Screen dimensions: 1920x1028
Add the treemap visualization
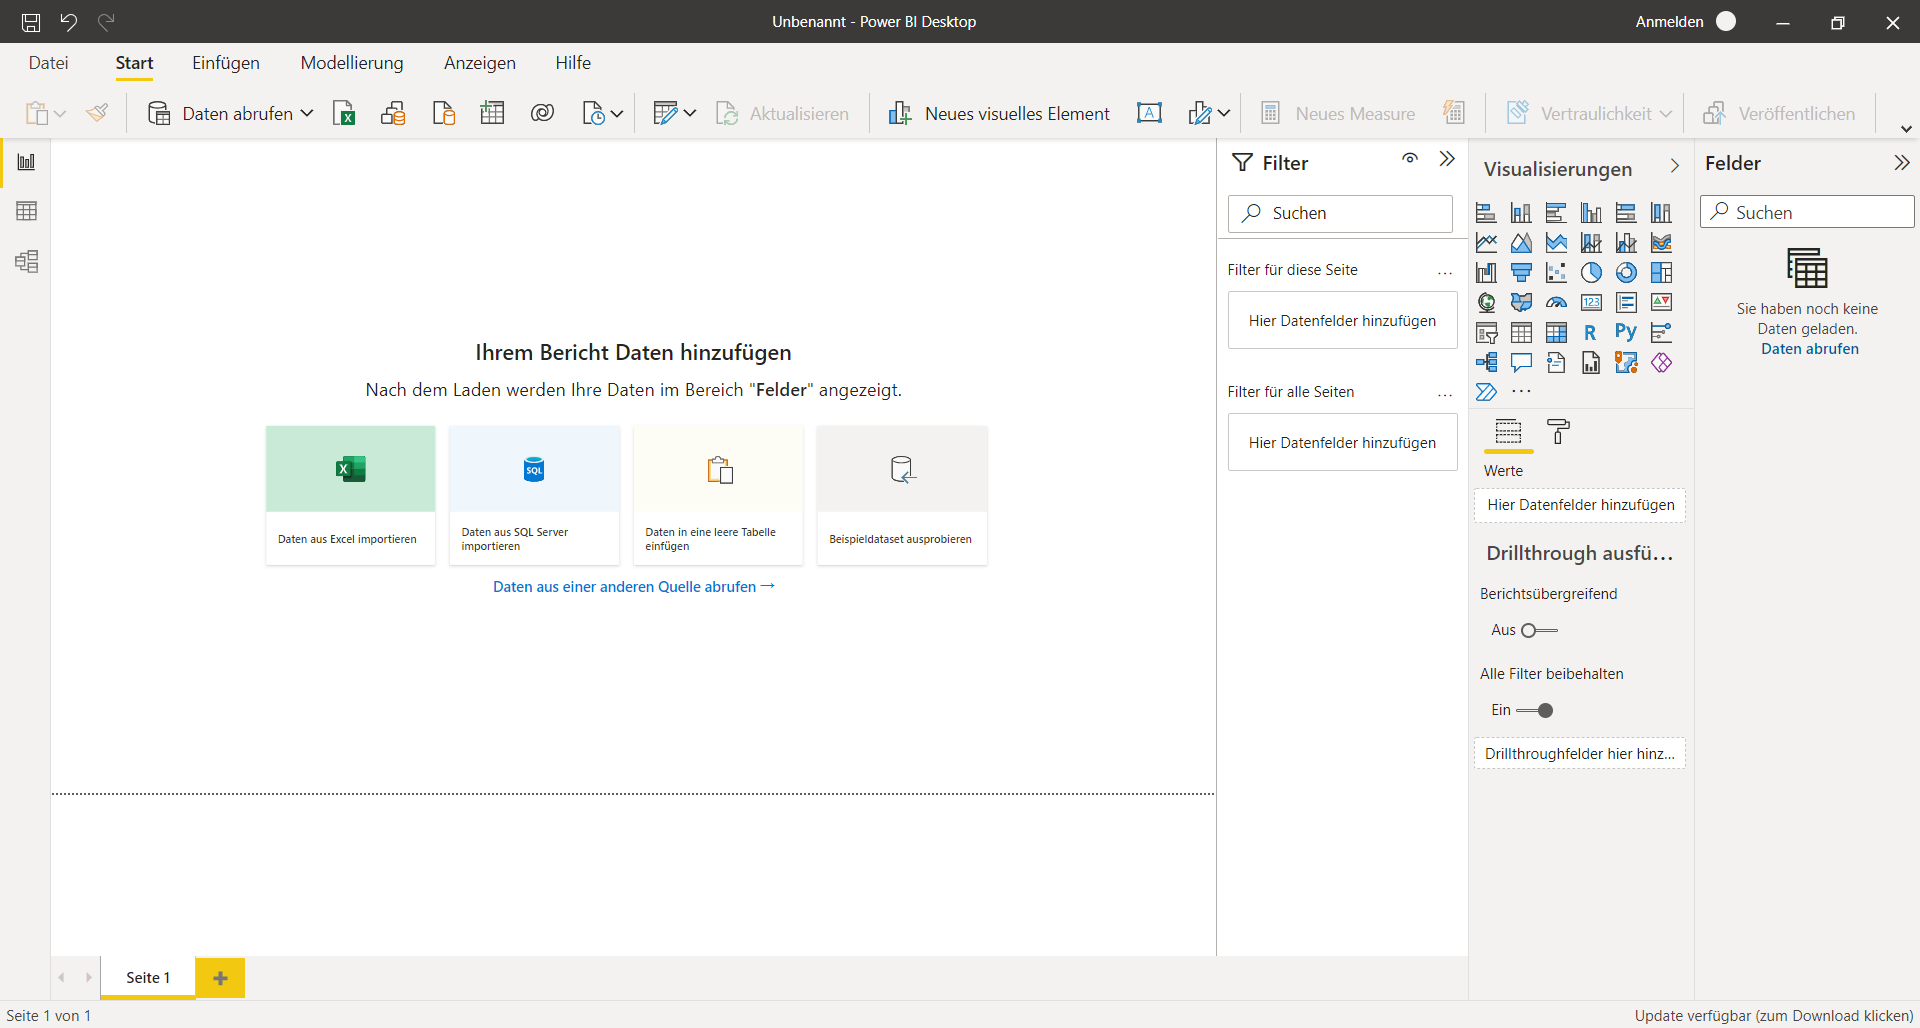coord(1661,273)
